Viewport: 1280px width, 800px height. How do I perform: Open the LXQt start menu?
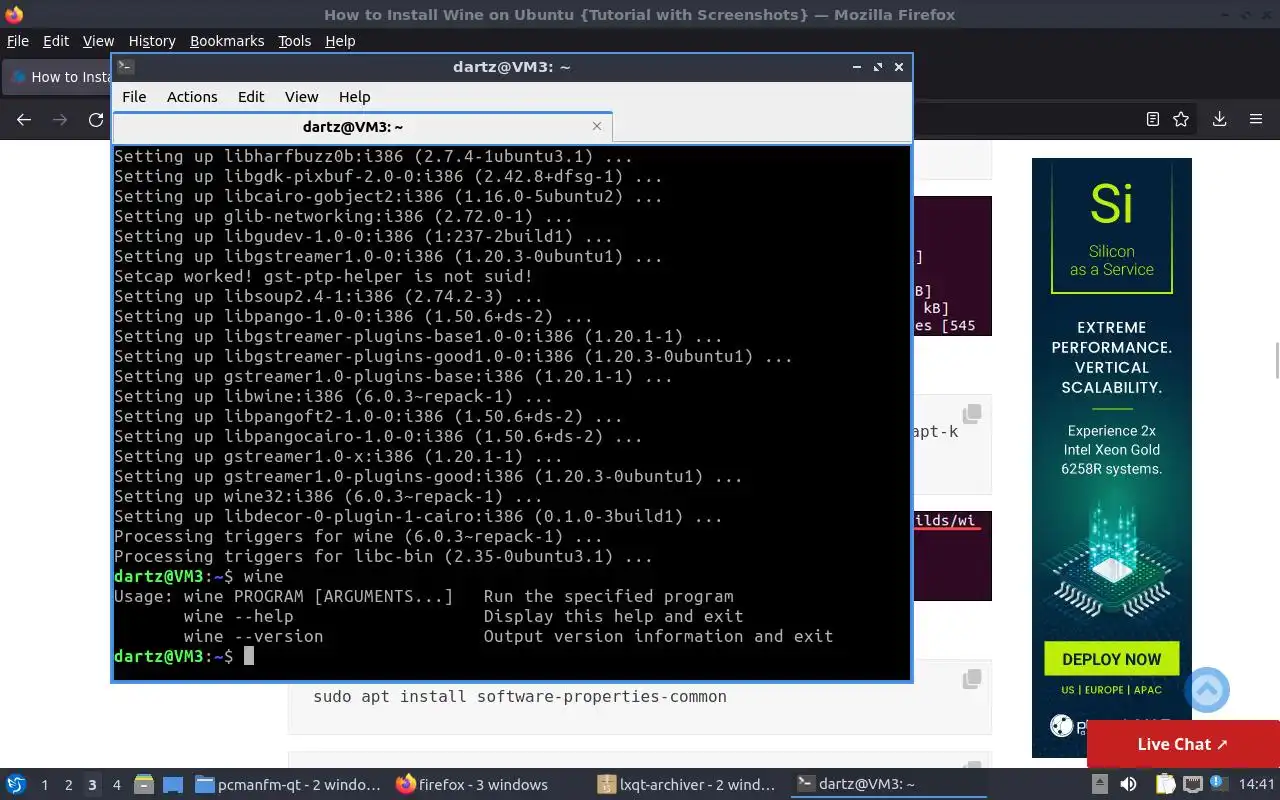point(15,785)
